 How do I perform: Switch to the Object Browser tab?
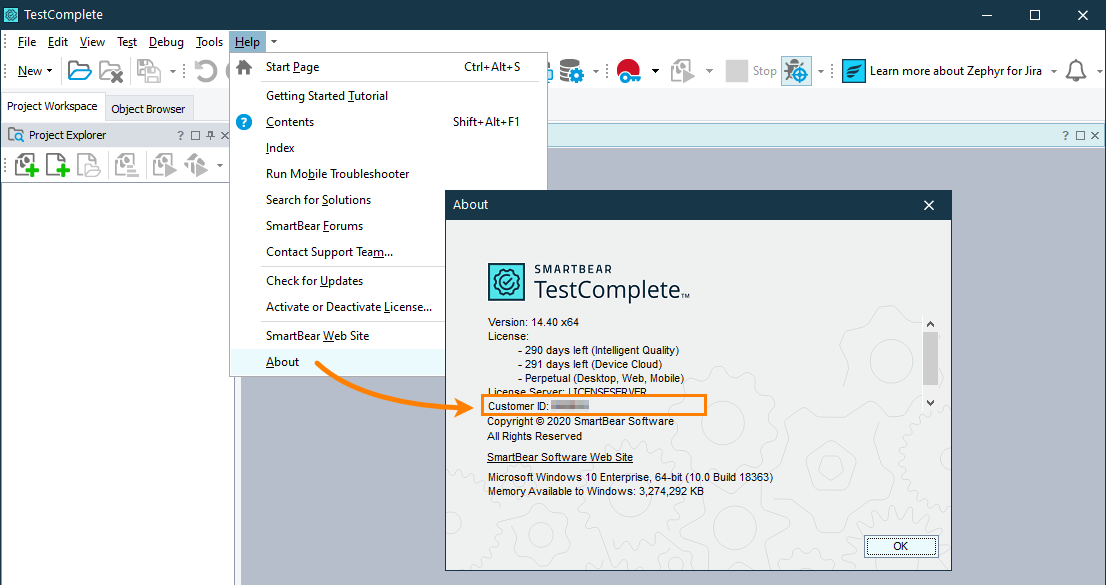[148, 109]
